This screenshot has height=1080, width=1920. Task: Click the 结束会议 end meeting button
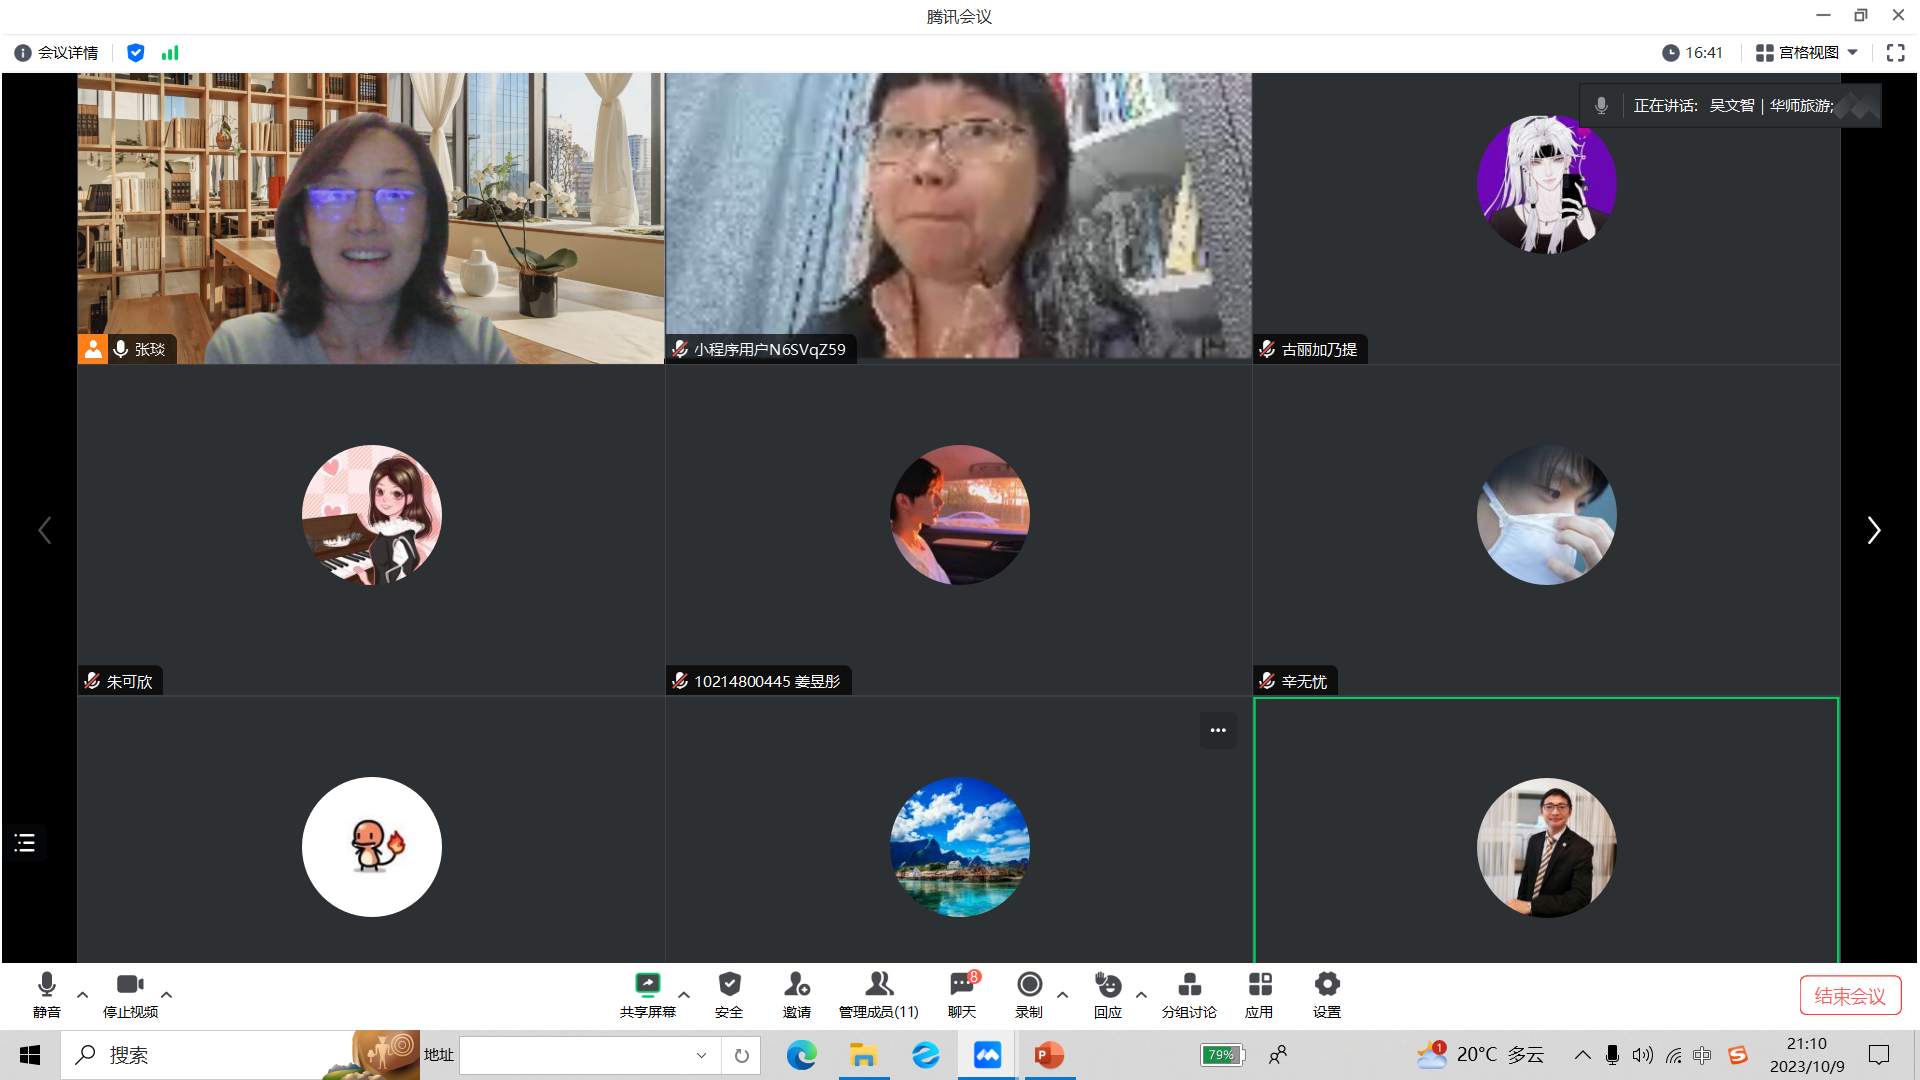tap(1849, 996)
